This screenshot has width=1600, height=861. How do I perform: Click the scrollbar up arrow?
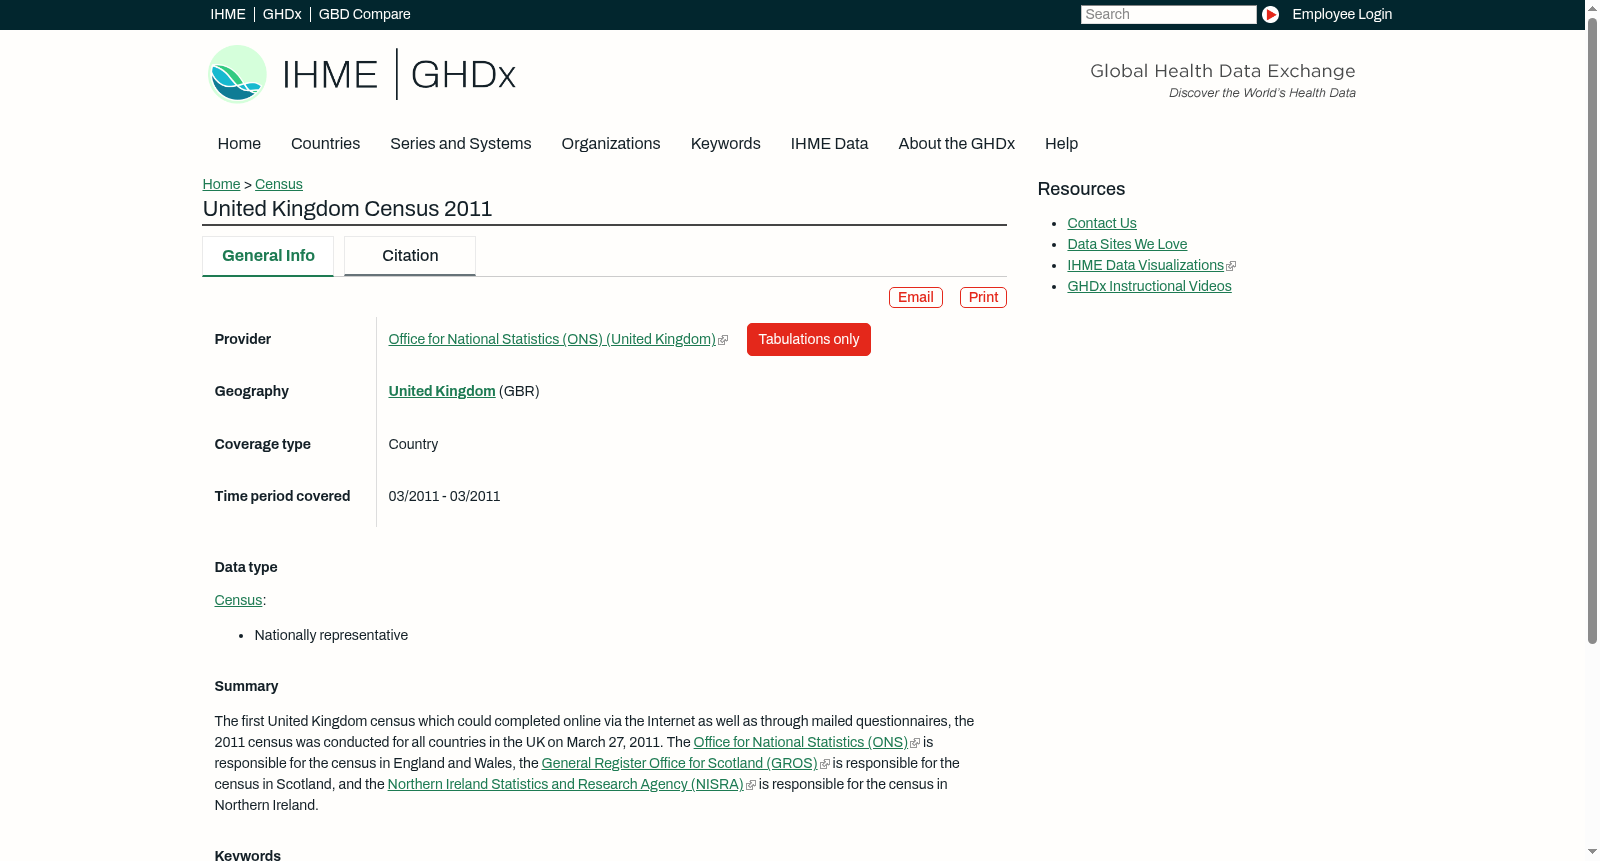click(x=1593, y=7)
